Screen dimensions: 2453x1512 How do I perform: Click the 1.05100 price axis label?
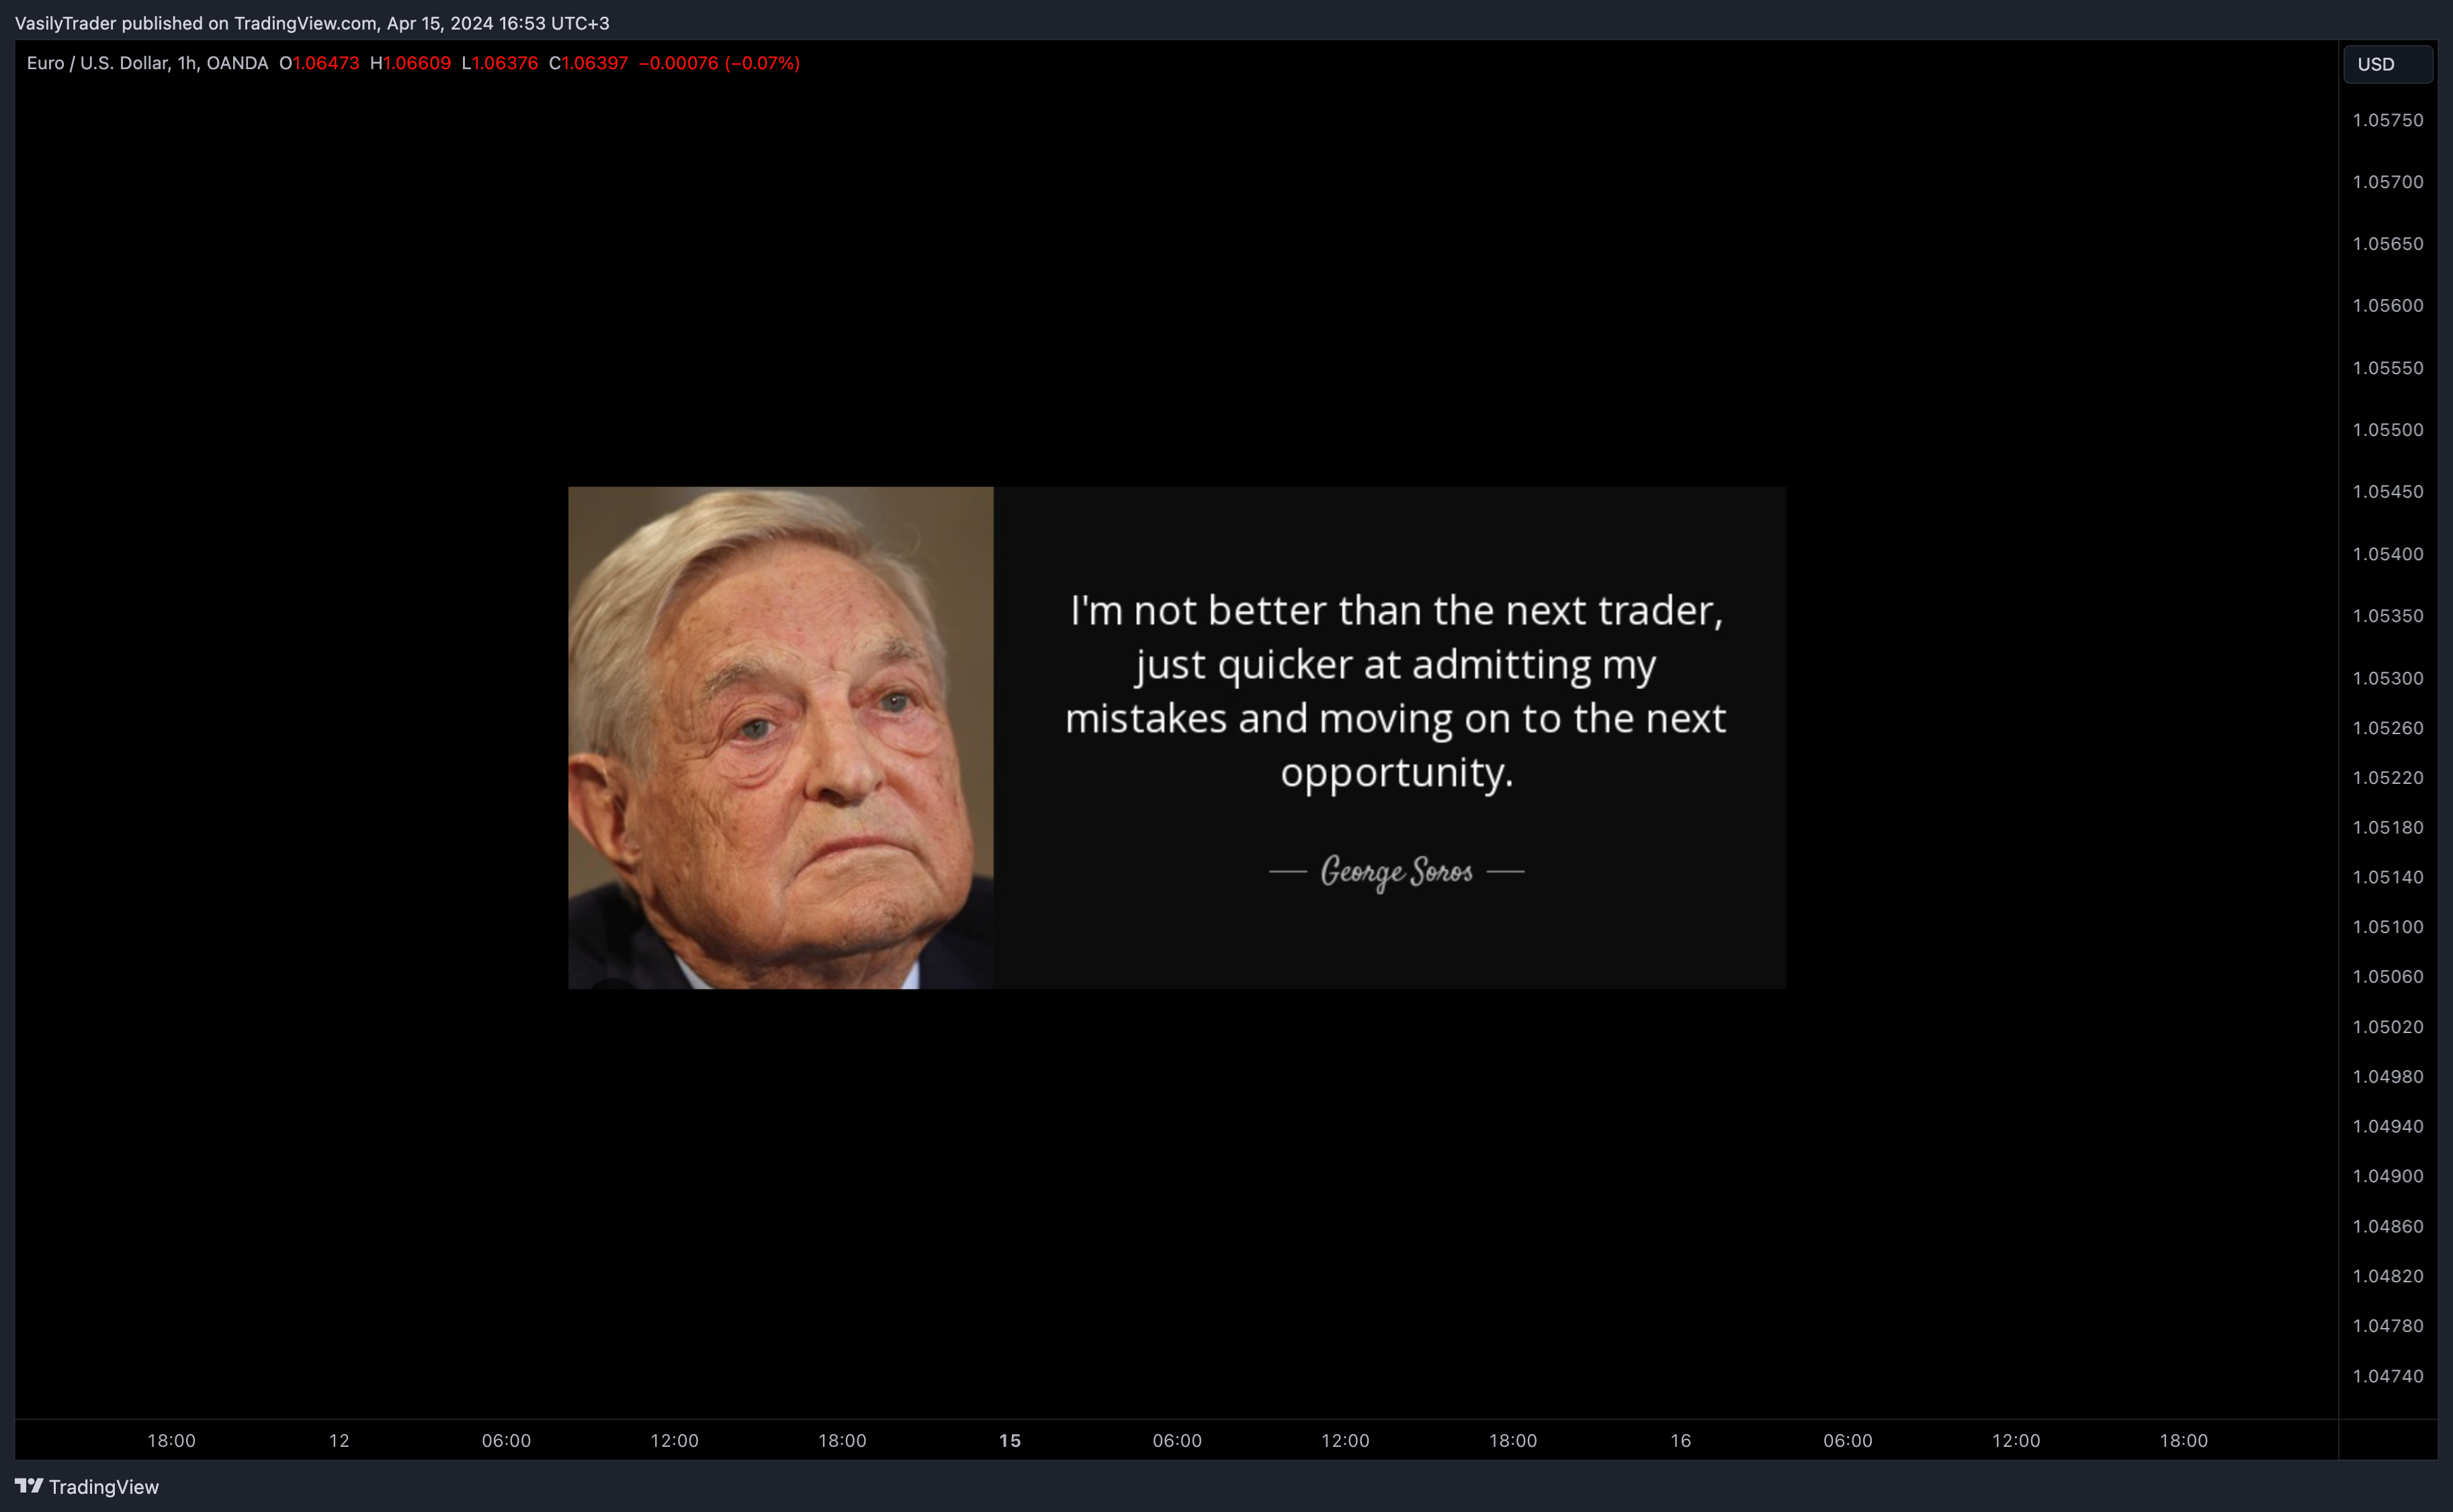pyautogui.click(x=2387, y=927)
